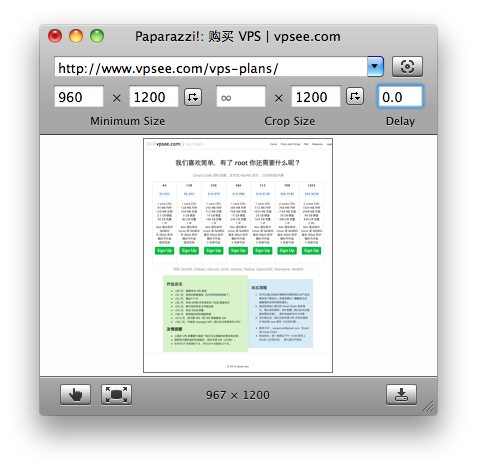Click the crop height field showing 1200

(x=316, y=97)
